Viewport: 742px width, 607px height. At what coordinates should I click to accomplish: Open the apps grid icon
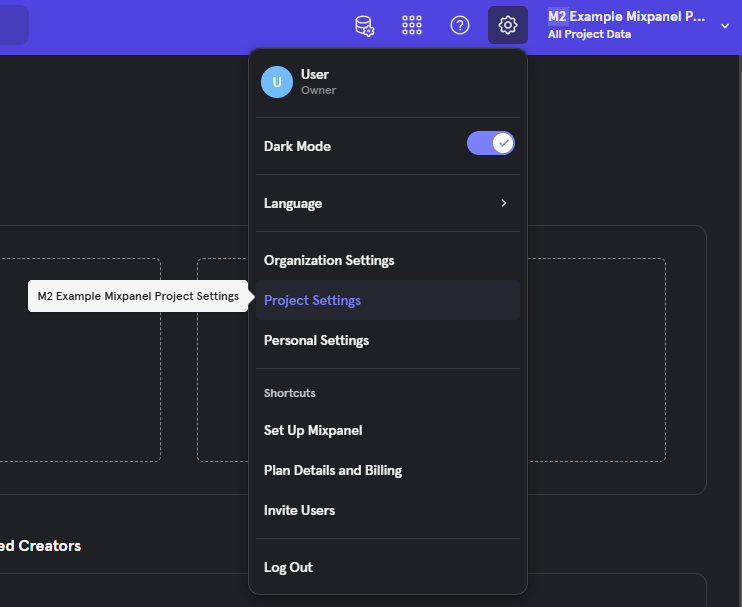[412, 25]
